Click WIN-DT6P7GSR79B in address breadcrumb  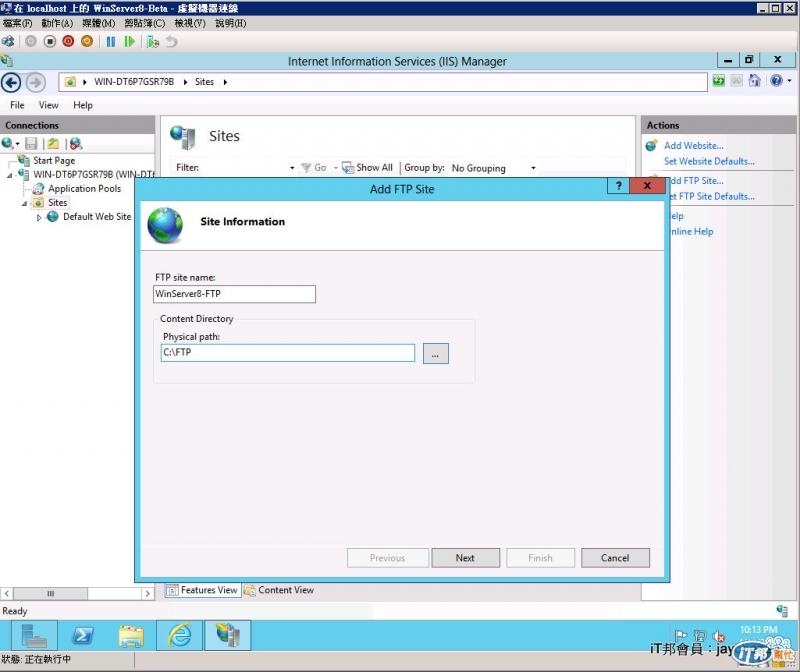[x=134, y=82]
